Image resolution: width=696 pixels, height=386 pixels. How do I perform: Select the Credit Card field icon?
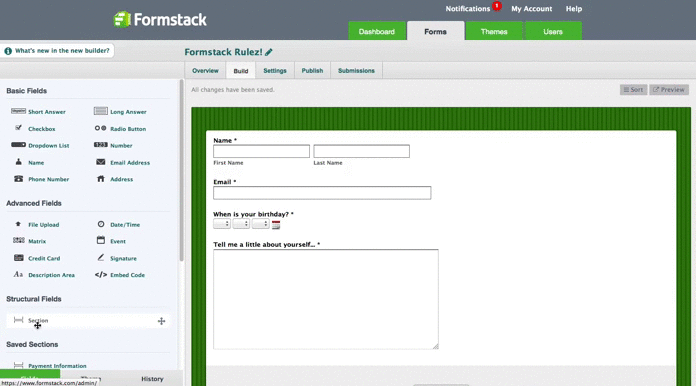click(x=19, y=258)
